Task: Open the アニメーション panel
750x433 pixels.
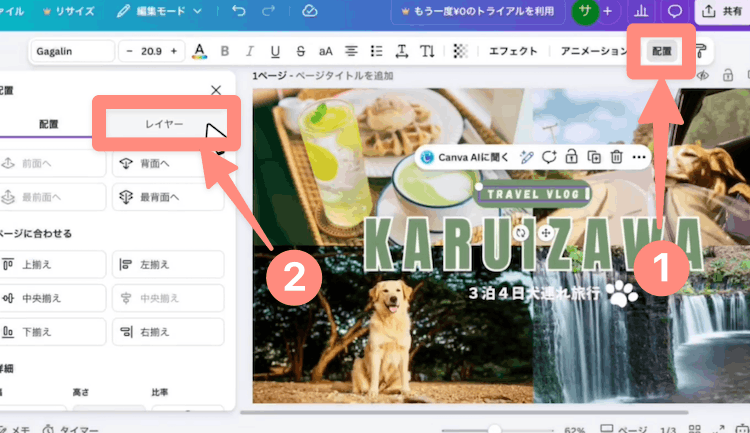Action: tap(594, 51)
